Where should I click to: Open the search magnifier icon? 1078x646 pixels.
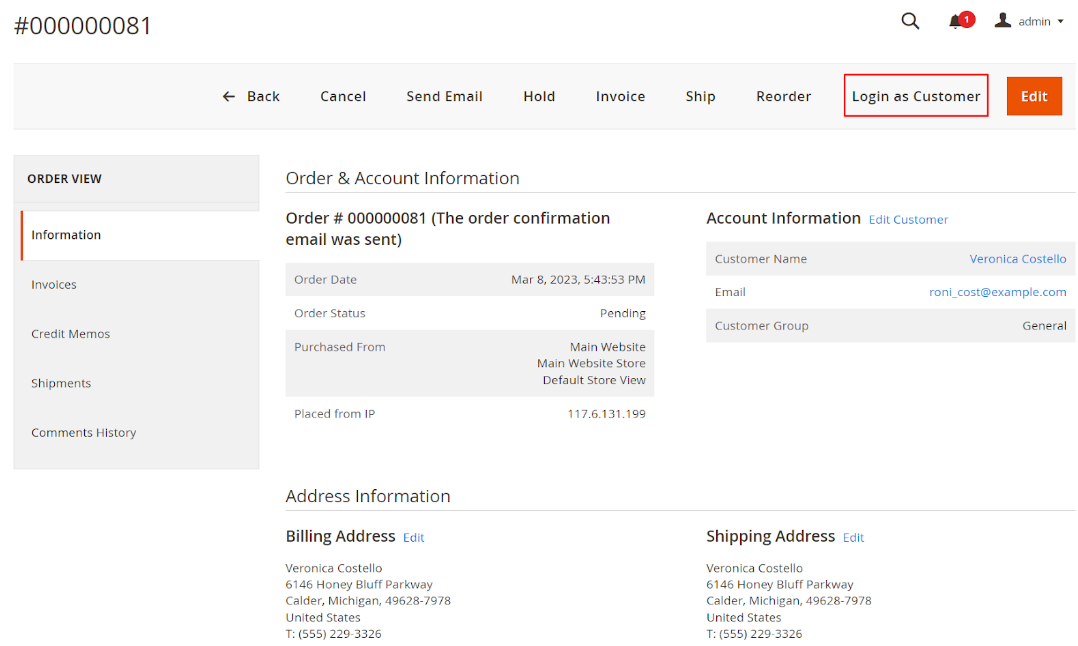coord(910,21)
